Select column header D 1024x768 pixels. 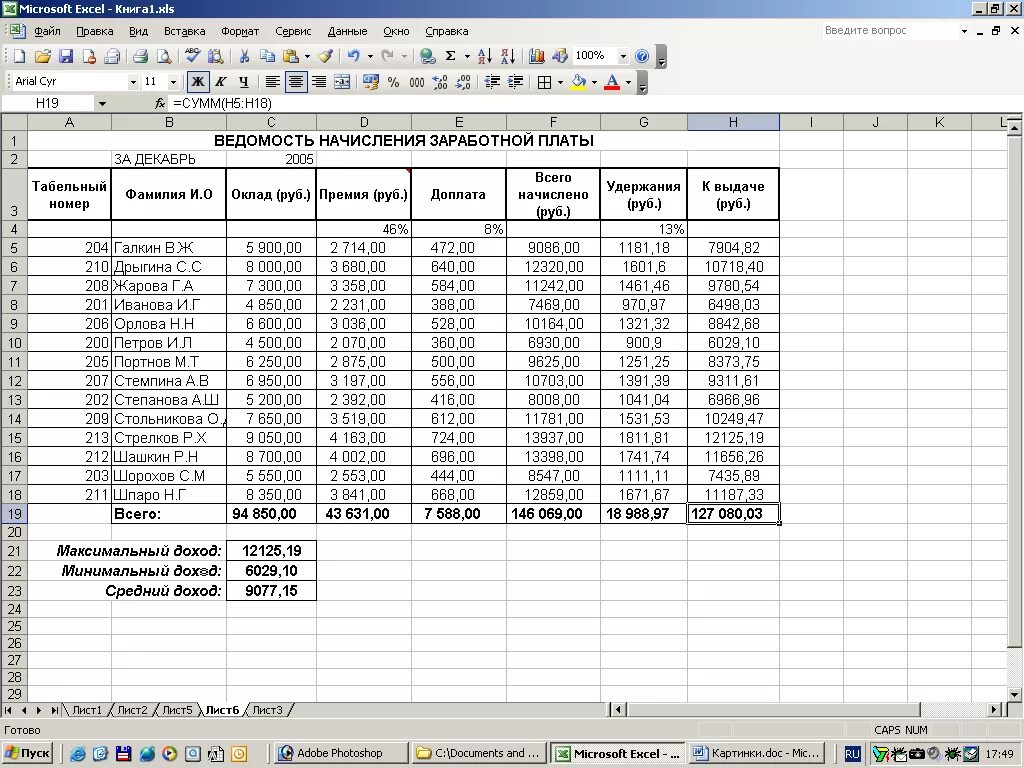coord(364,122)
